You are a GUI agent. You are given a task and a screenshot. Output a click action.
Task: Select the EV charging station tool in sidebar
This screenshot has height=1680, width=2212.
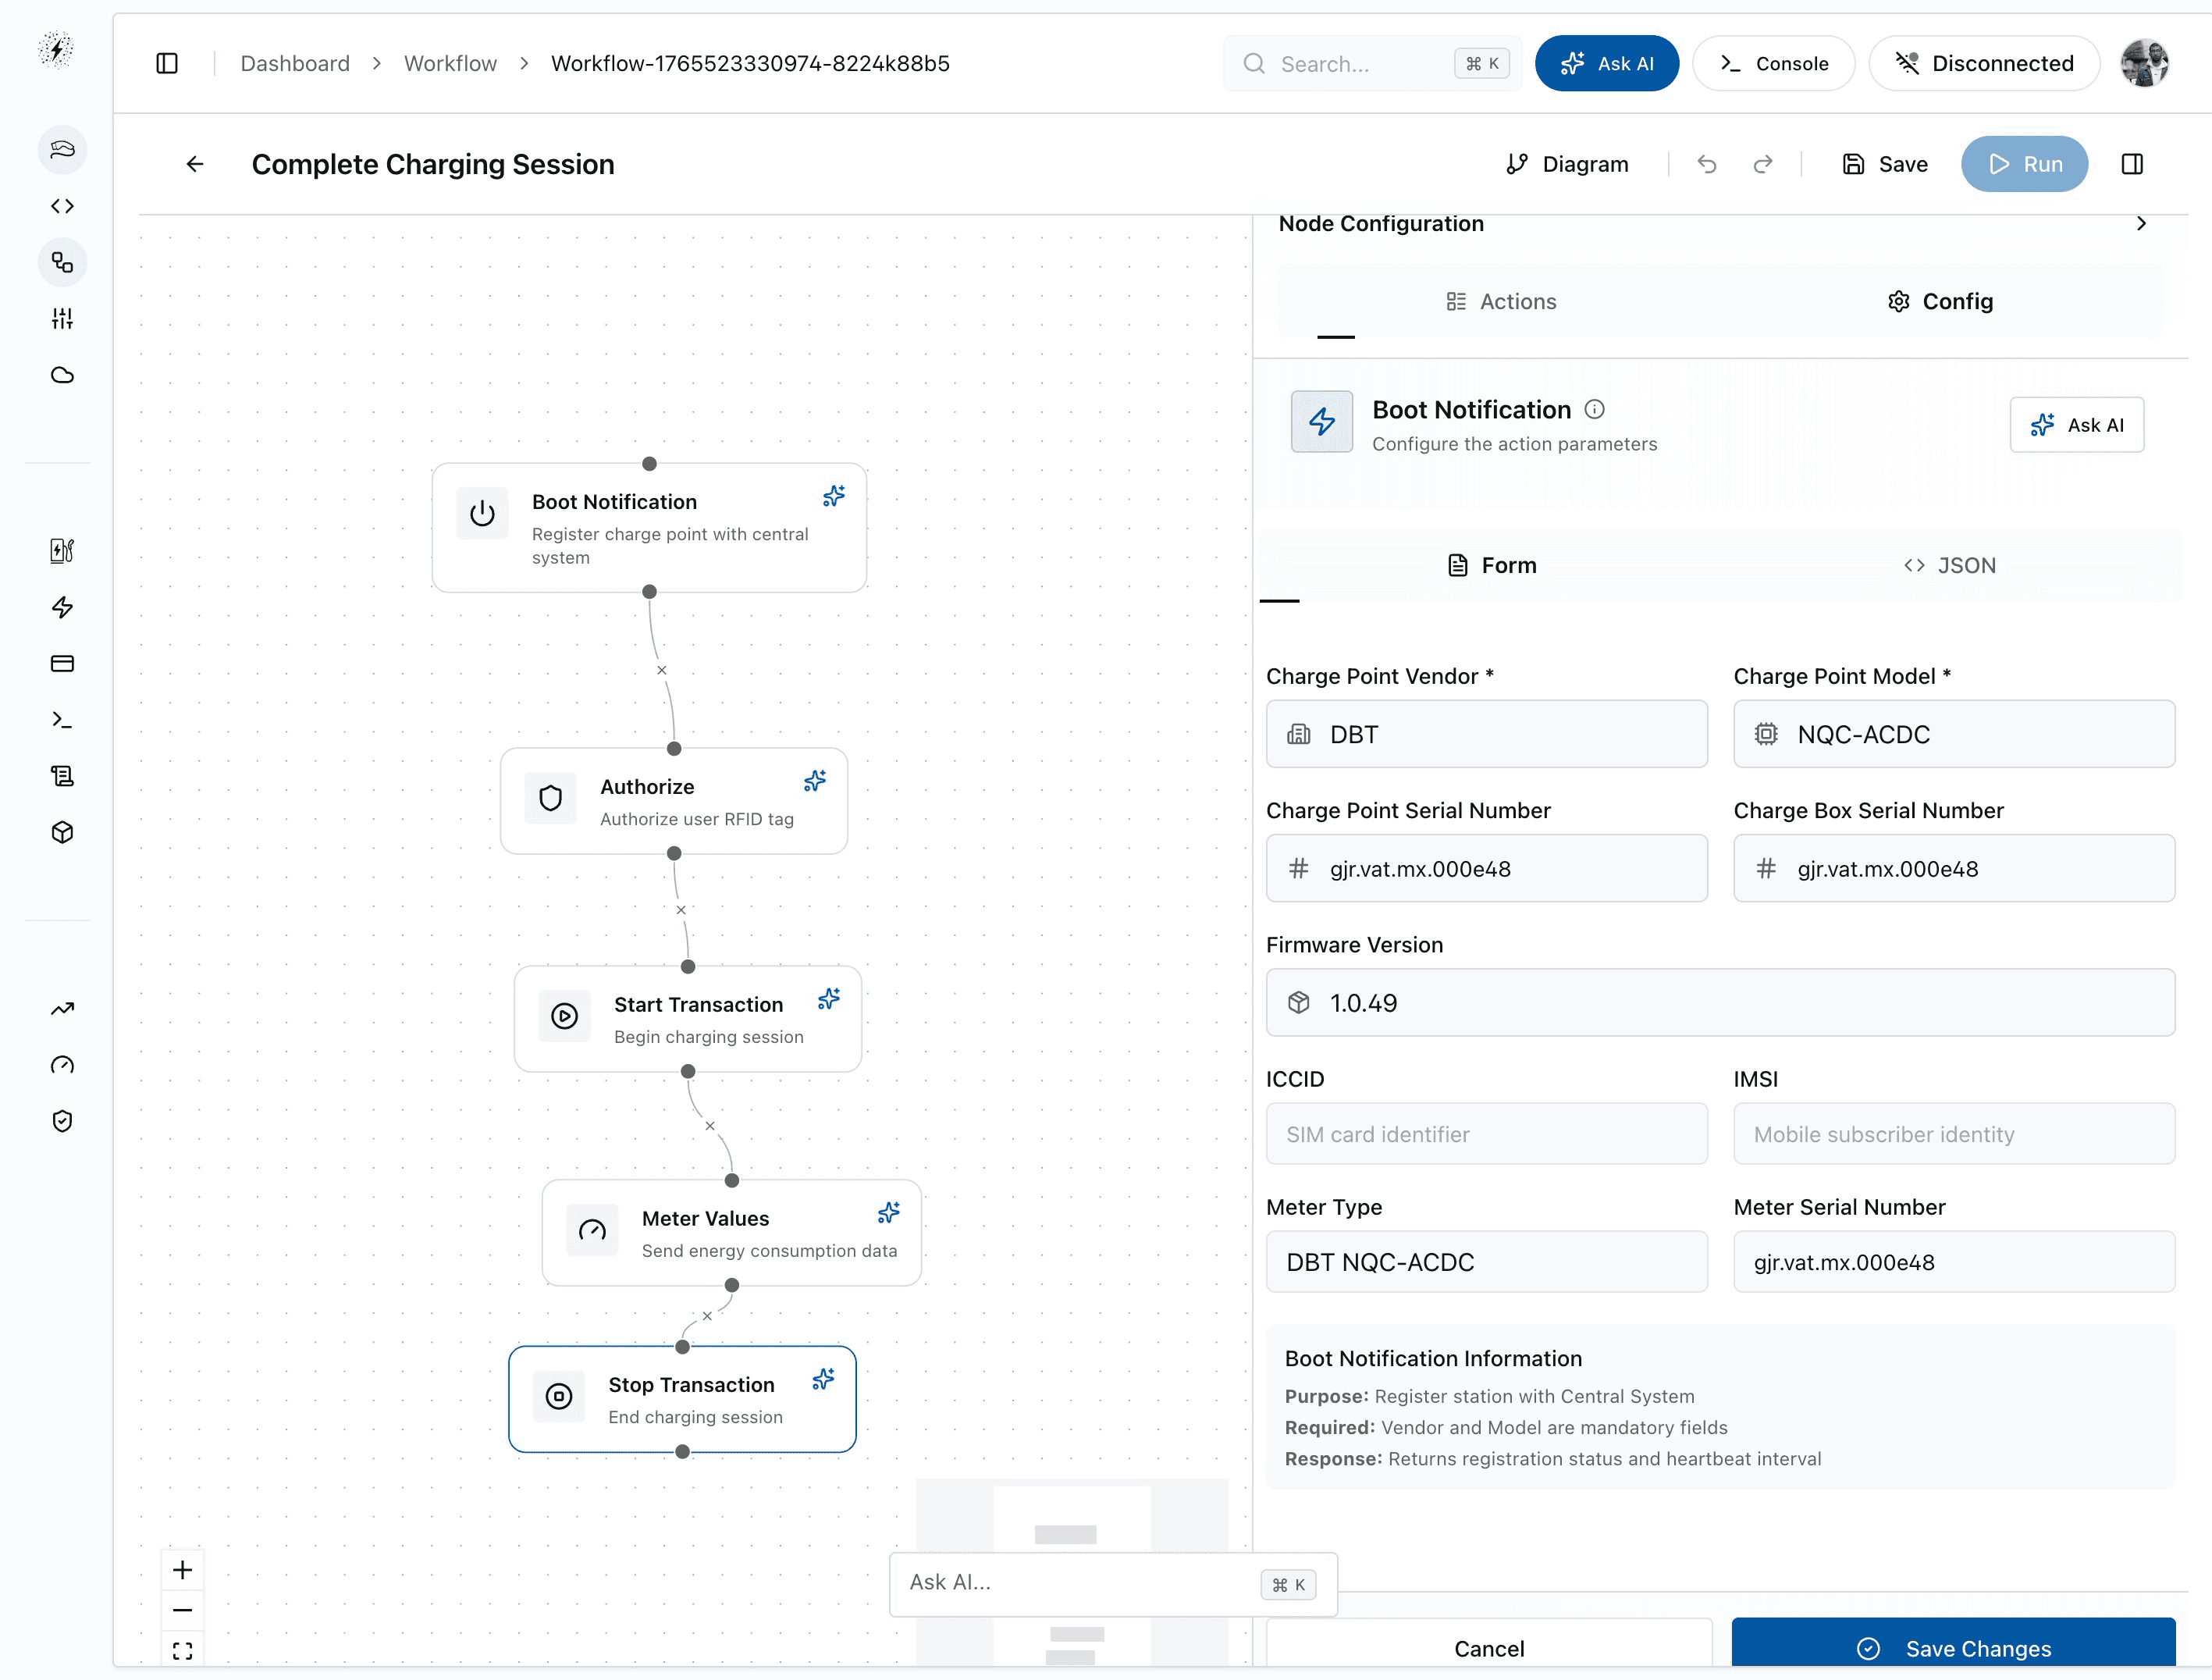pyautogui.click(x=62, y=550)
